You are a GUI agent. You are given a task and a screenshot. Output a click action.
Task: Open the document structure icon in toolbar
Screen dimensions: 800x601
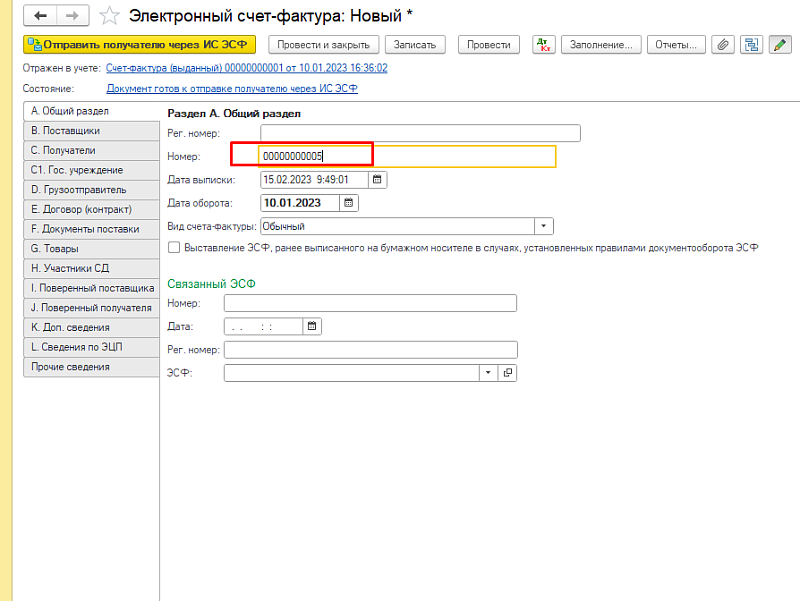pos(751,44)
